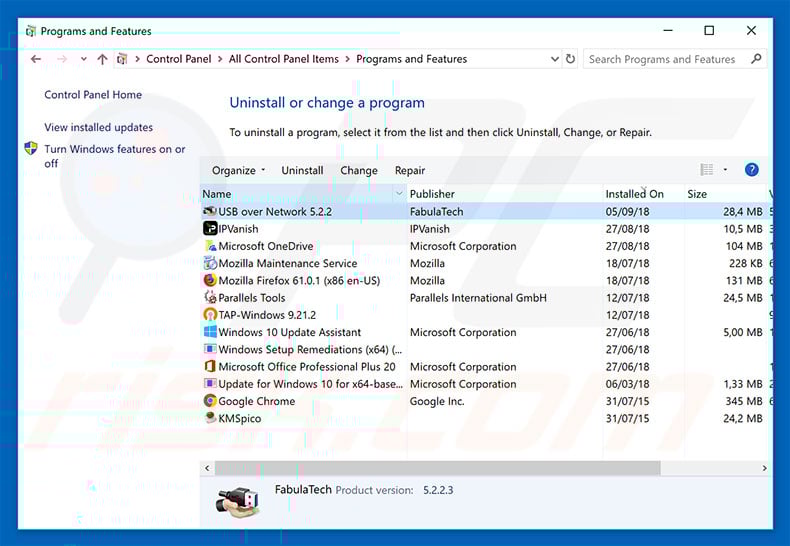Click the control panel icon in address bar
The height and width of the screenshot is (546, 790).
tap(122, 59)
